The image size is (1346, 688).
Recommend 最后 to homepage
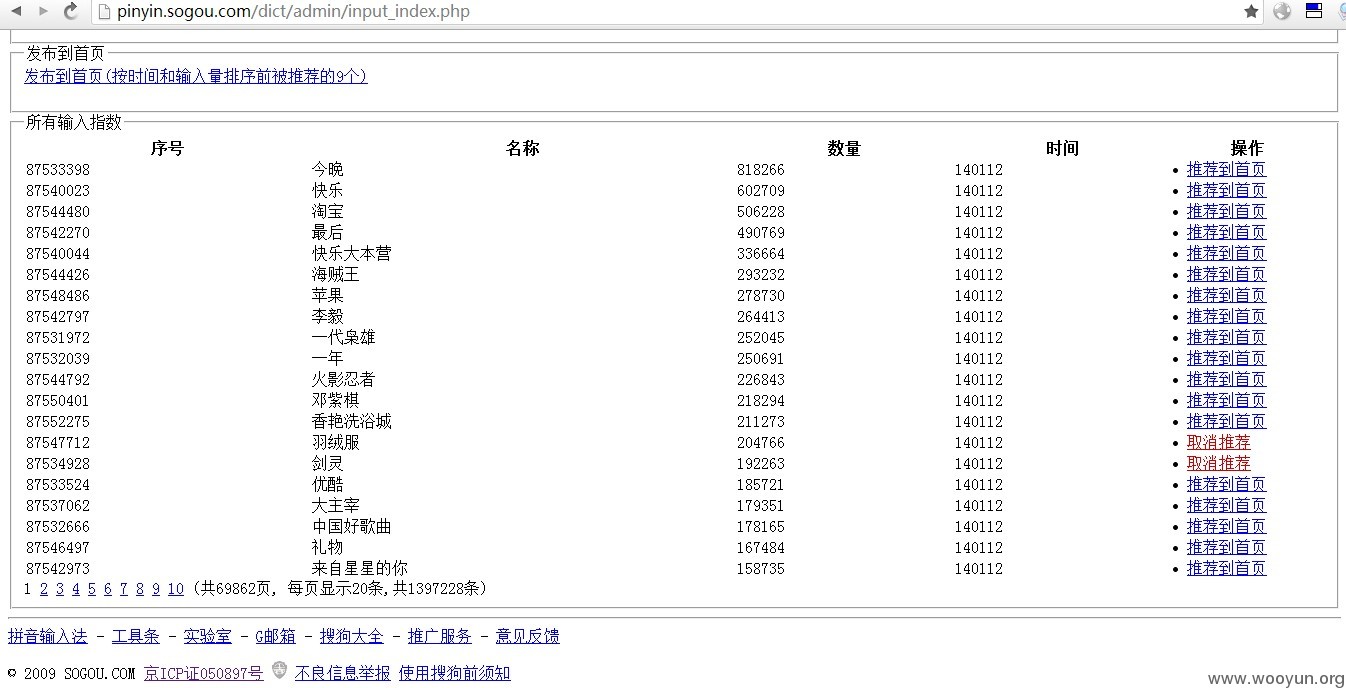click(1226, 232)
